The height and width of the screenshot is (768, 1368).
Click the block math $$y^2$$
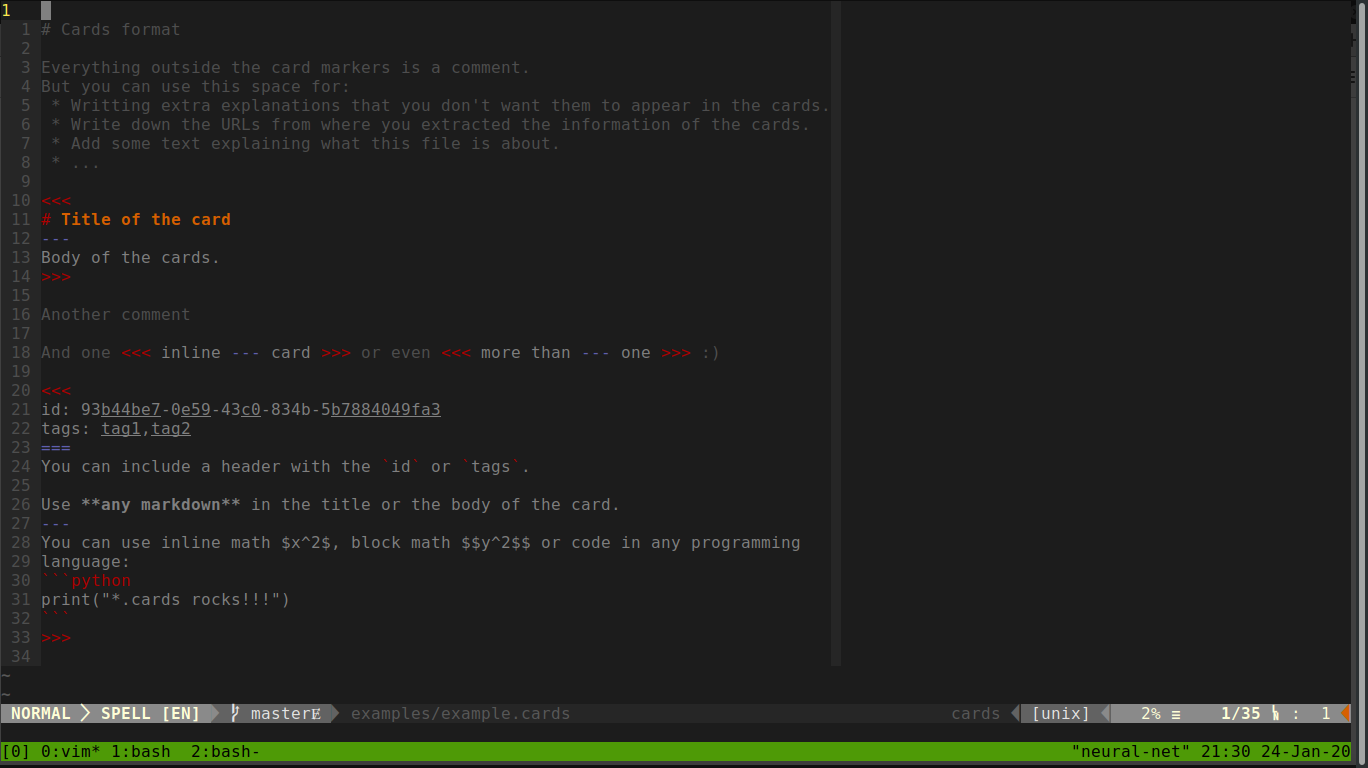(495, 542)
